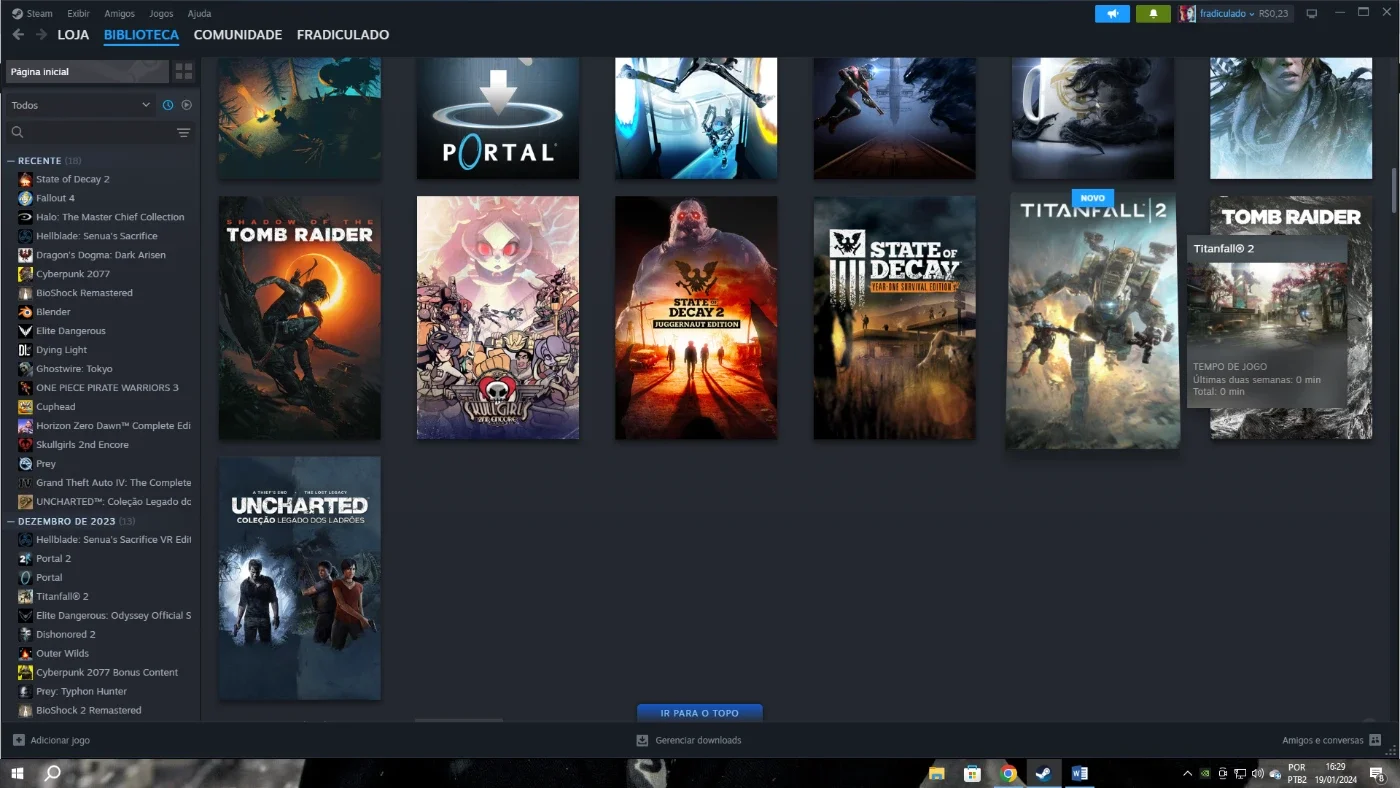Click the Blender icon in the sidebar
1400x788 pixels.
tap(25, 312)
